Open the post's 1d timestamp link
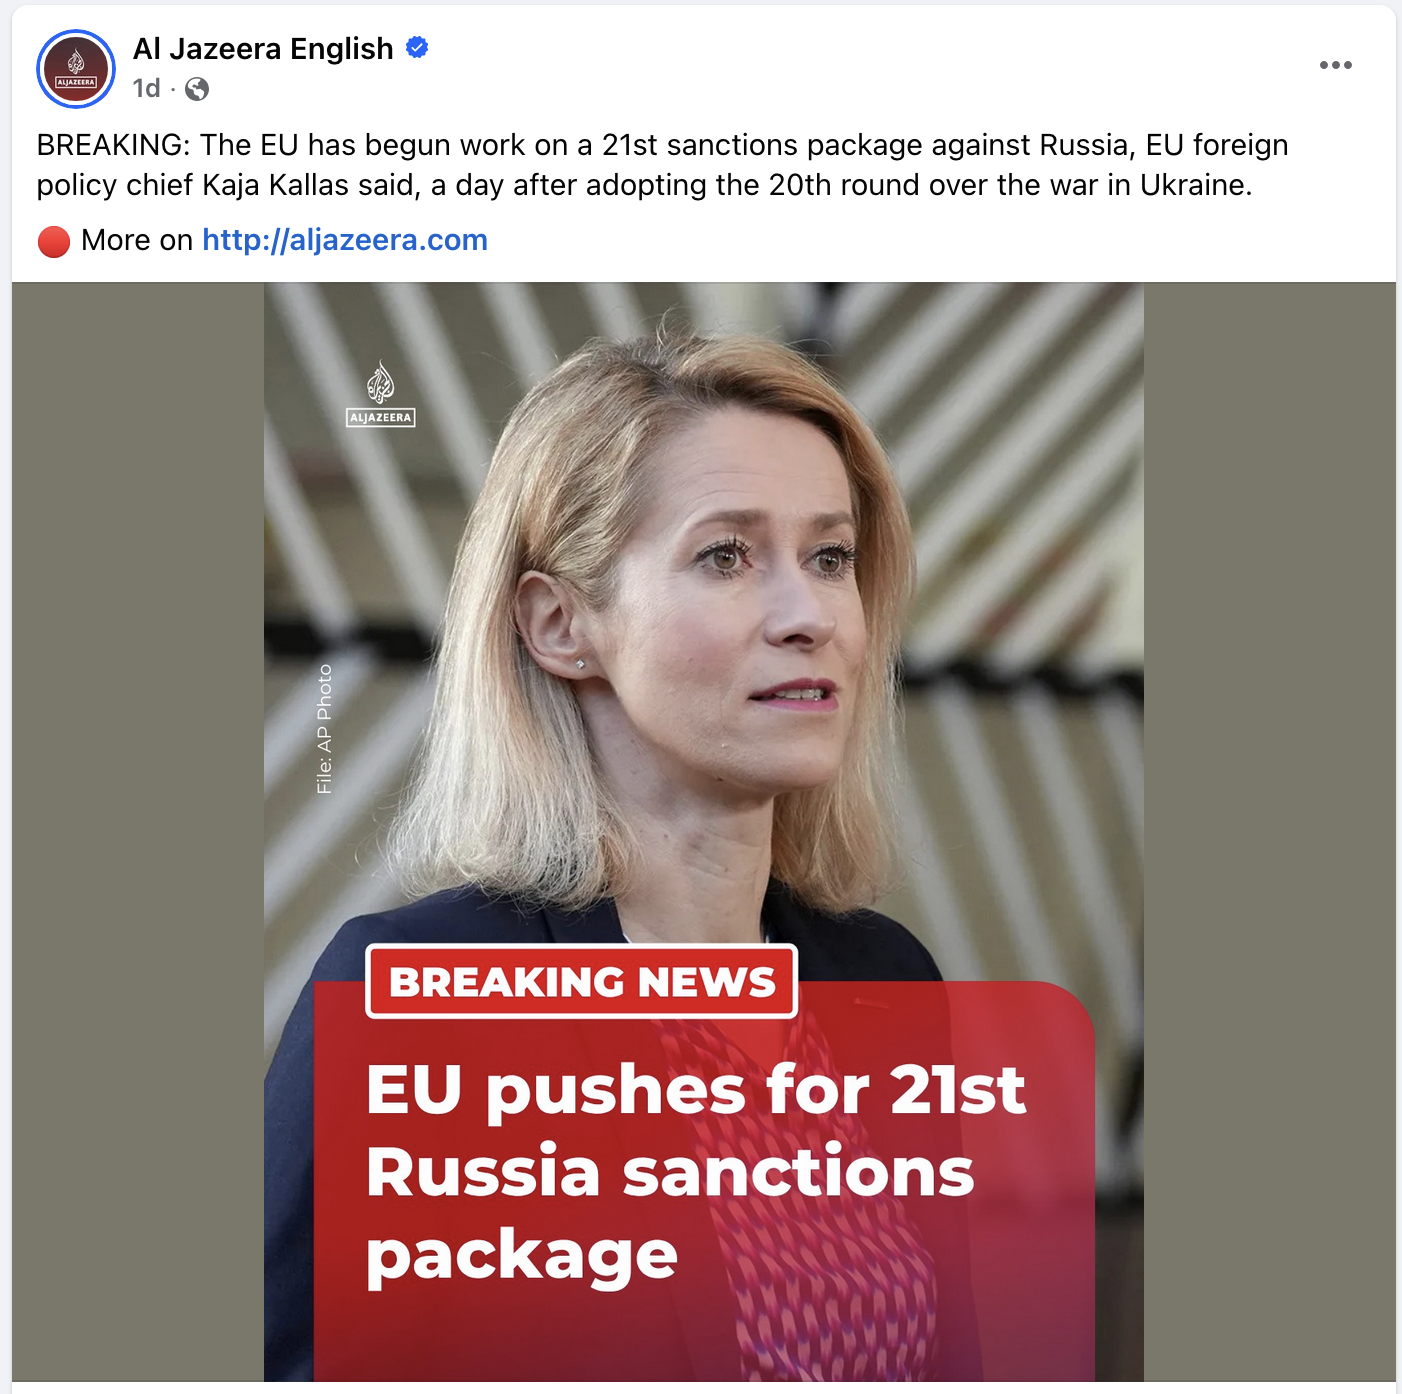 click(x=146, y=89)
